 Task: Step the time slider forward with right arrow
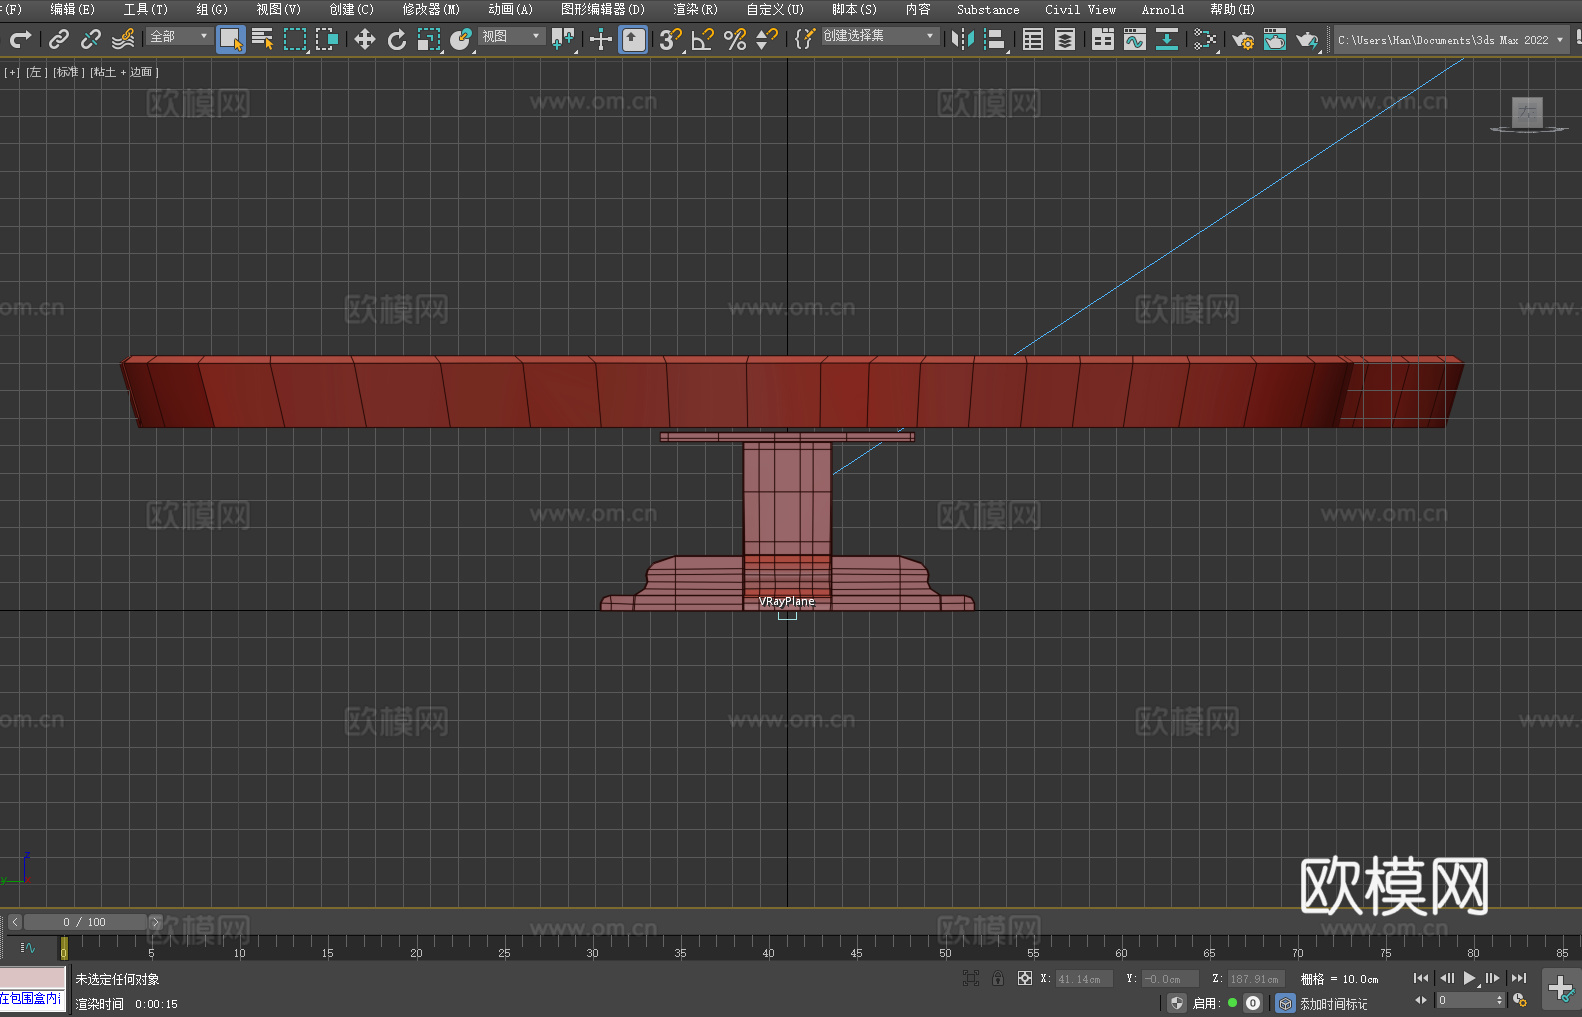(x=155, y=922)
